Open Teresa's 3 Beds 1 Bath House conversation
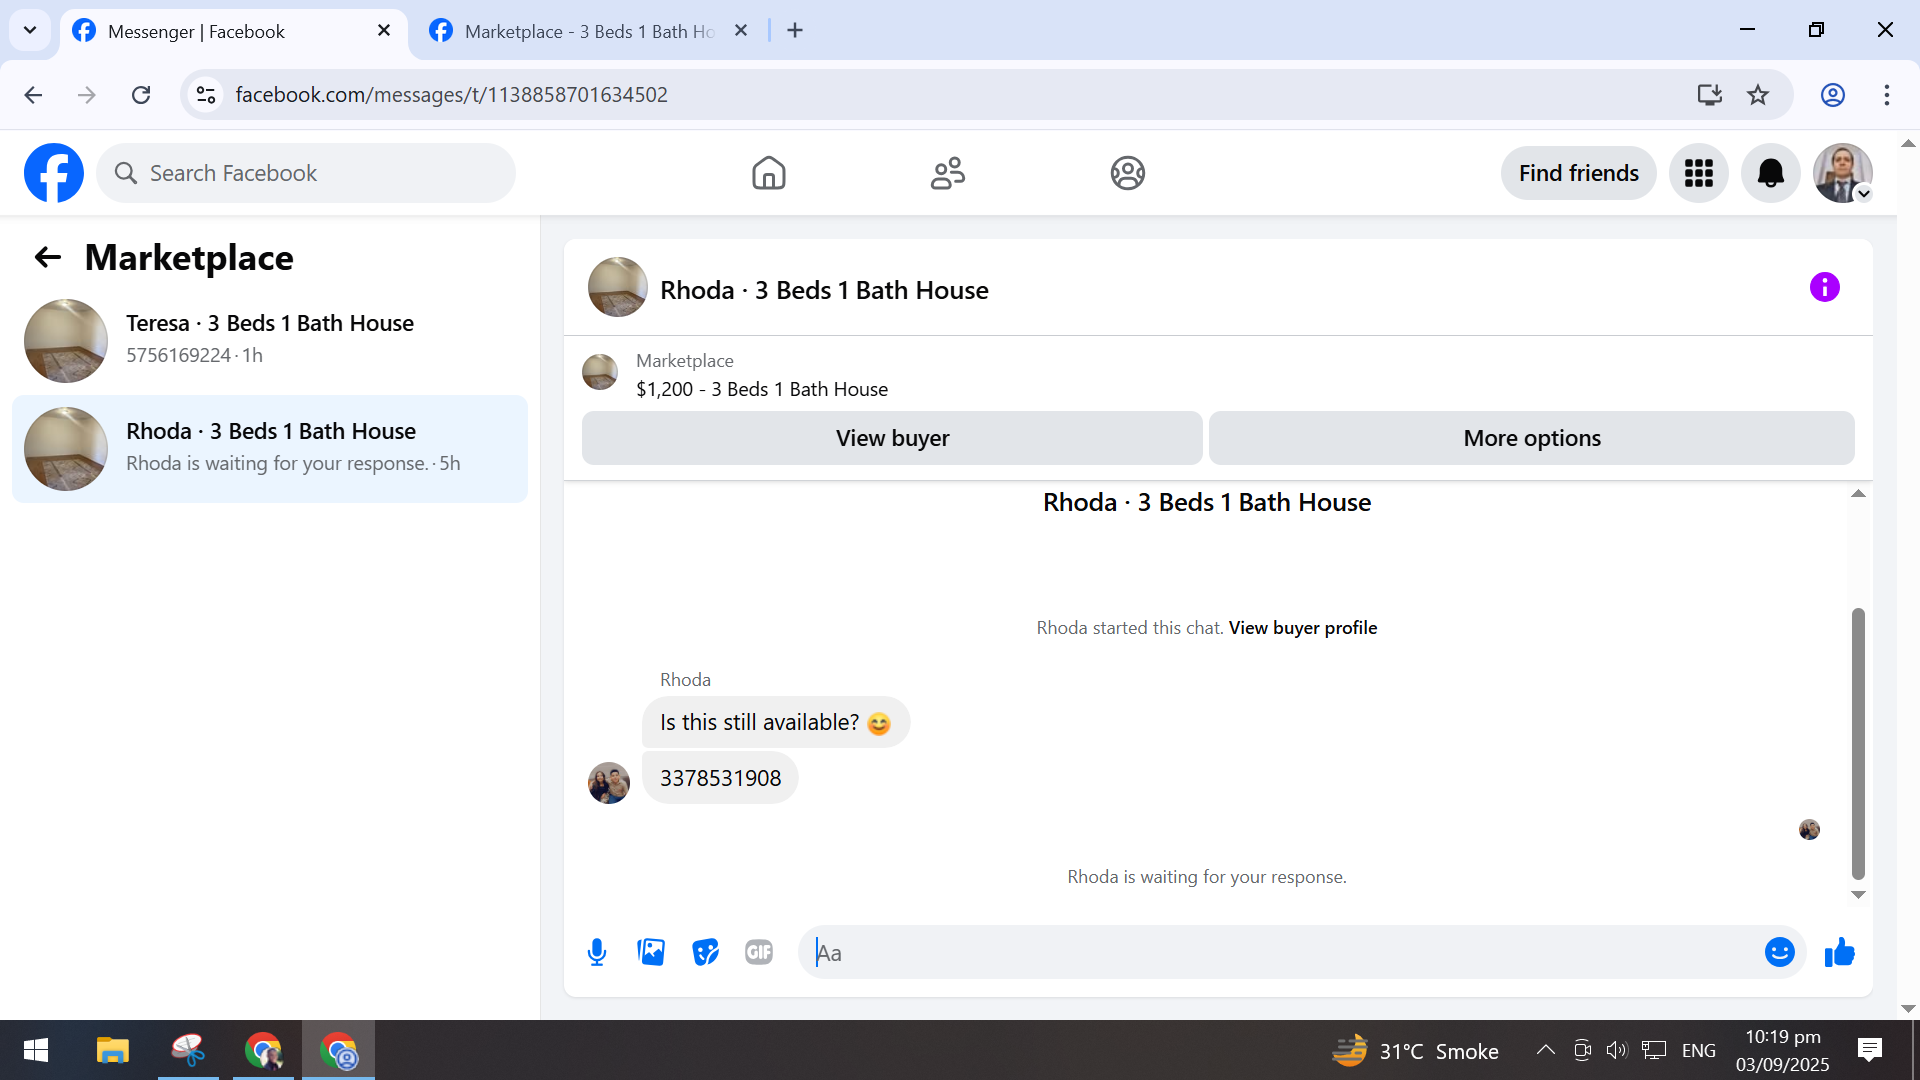 pos(270,340)
